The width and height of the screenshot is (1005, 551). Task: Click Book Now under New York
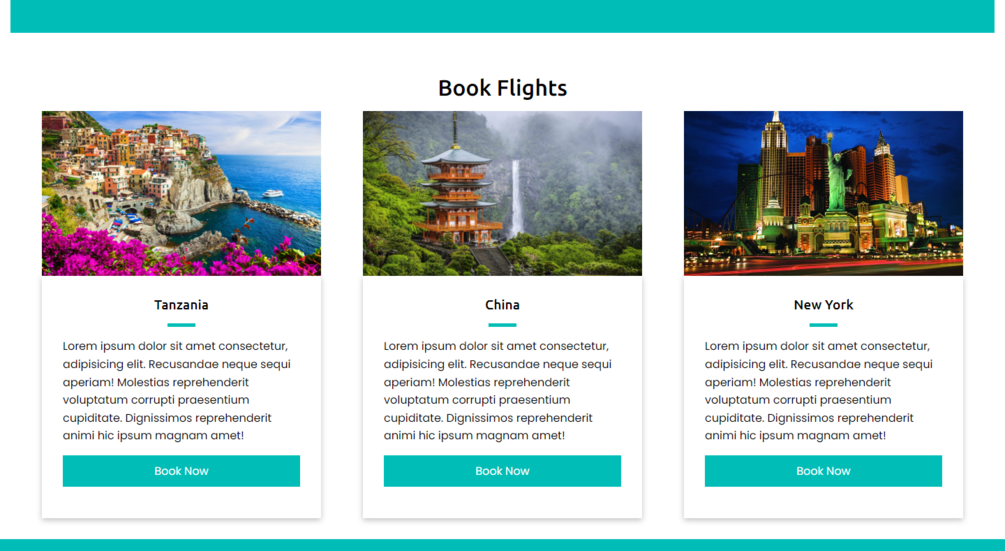pos(824,471)
